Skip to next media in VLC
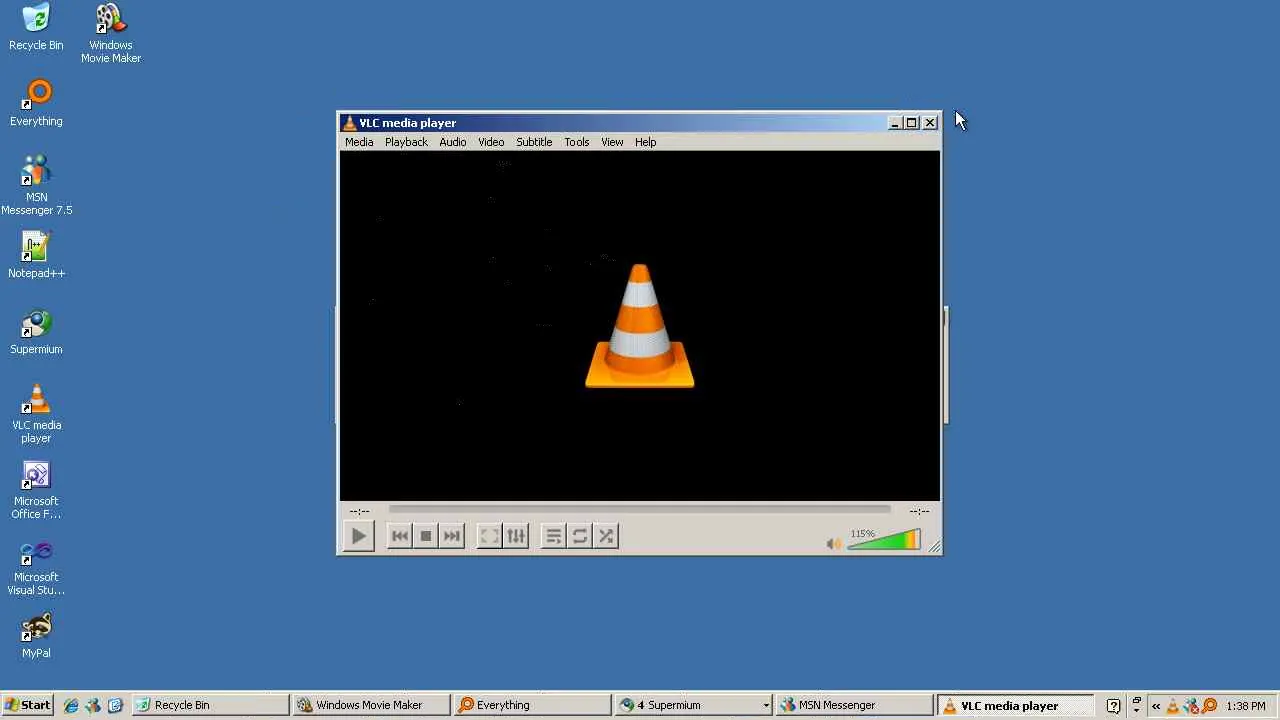This screenshot has width=1280, height=720. pyautogui.click(x=452, y=536)
